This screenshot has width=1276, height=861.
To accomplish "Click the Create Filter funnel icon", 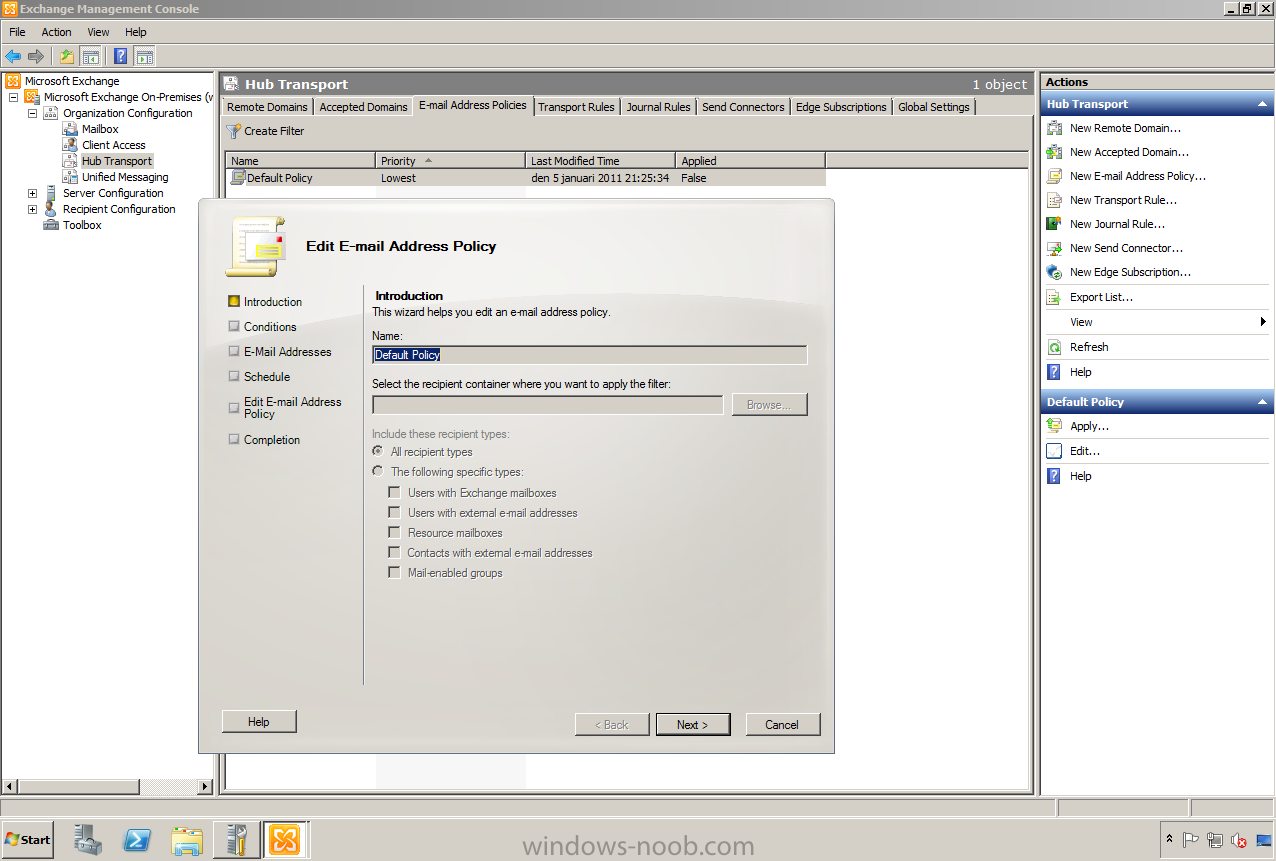I will pyautogui.click(x=233, y=131).
